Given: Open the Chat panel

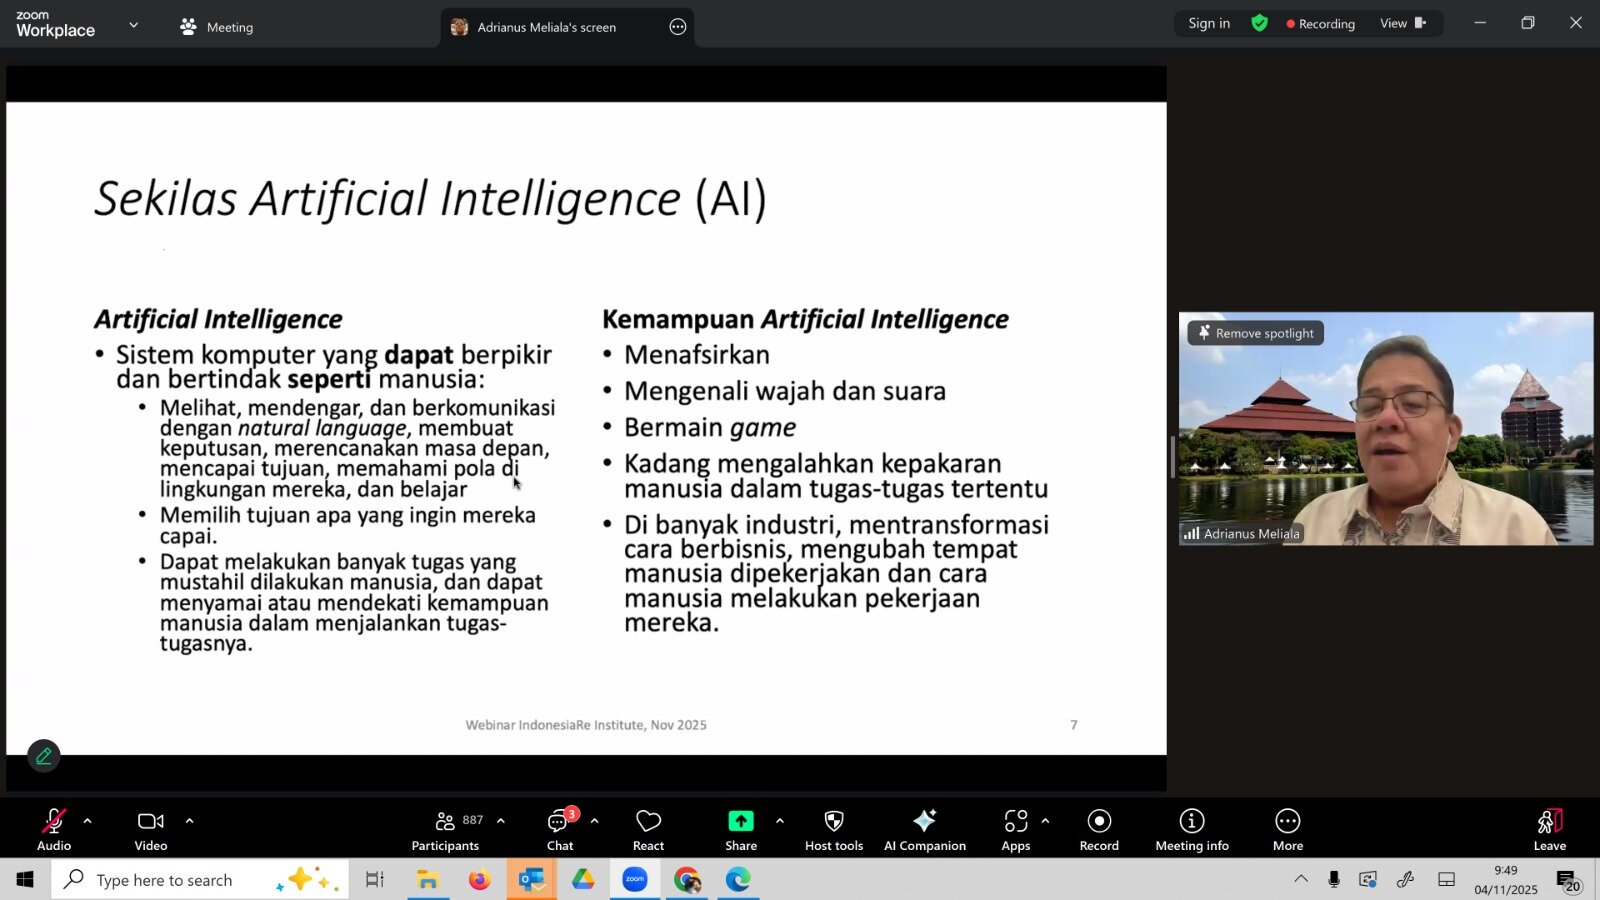Looking at the screenshot, I should click(x=558, y=828).
